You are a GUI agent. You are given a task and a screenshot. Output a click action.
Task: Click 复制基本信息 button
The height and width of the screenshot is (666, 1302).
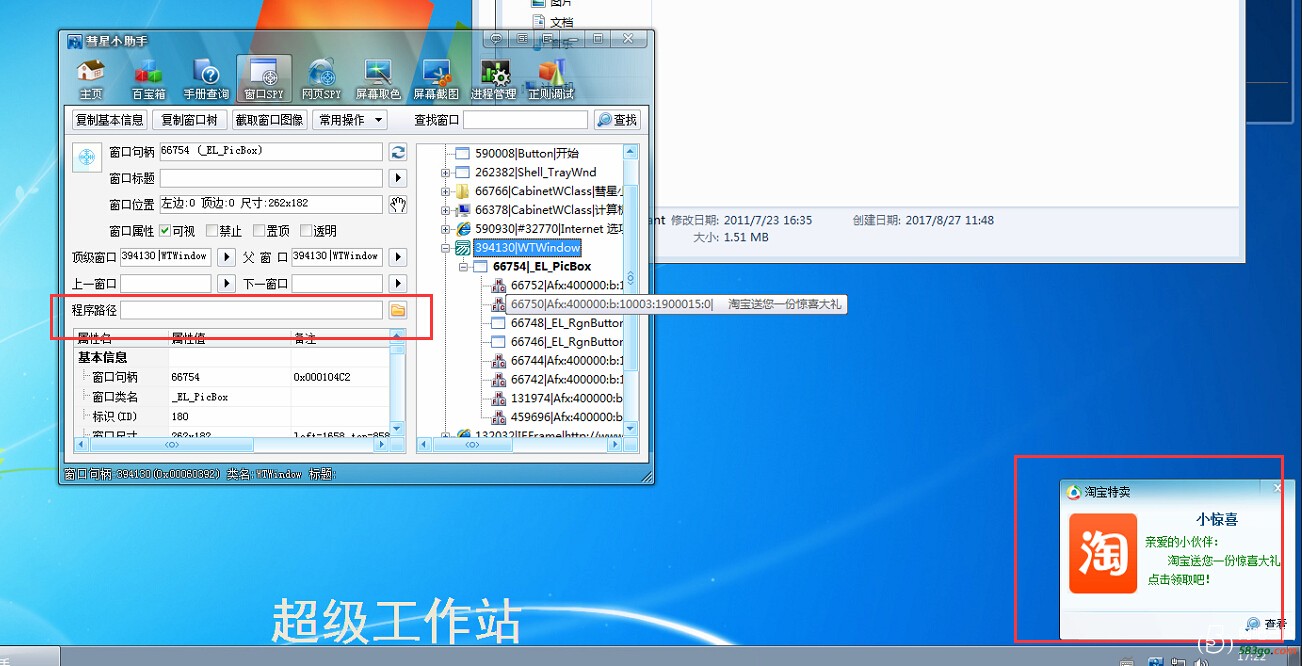tap(109, 120)
